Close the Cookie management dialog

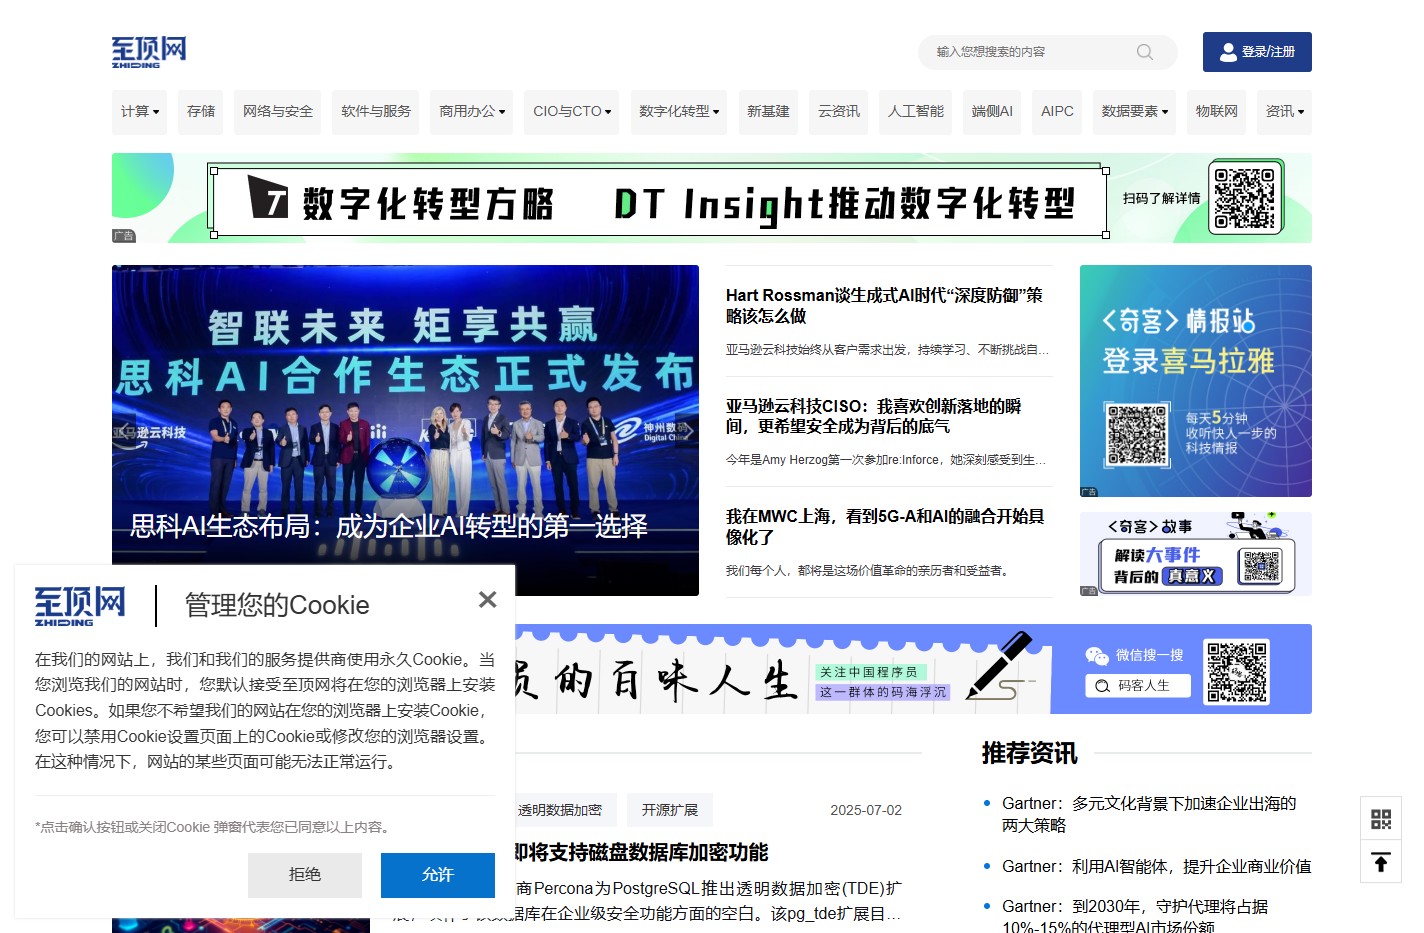pyautogui.click(x=487, y=599)
